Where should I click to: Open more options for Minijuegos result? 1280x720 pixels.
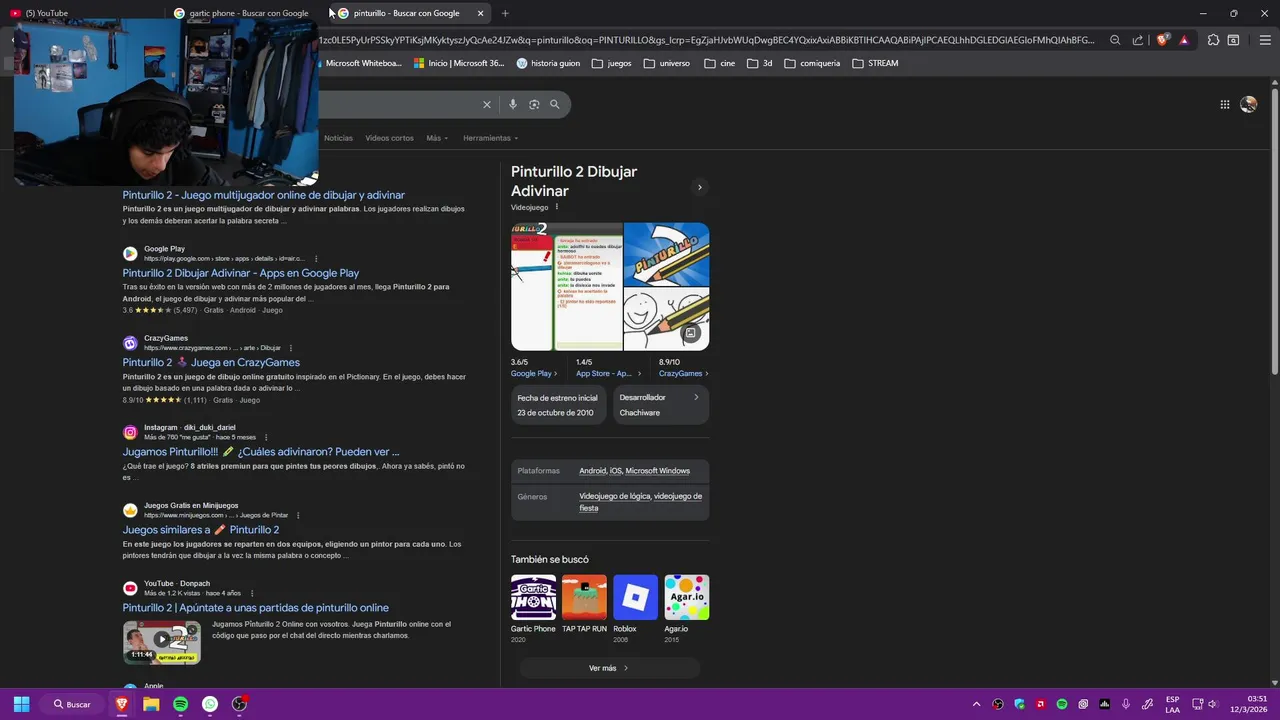[x=298, y=515]
